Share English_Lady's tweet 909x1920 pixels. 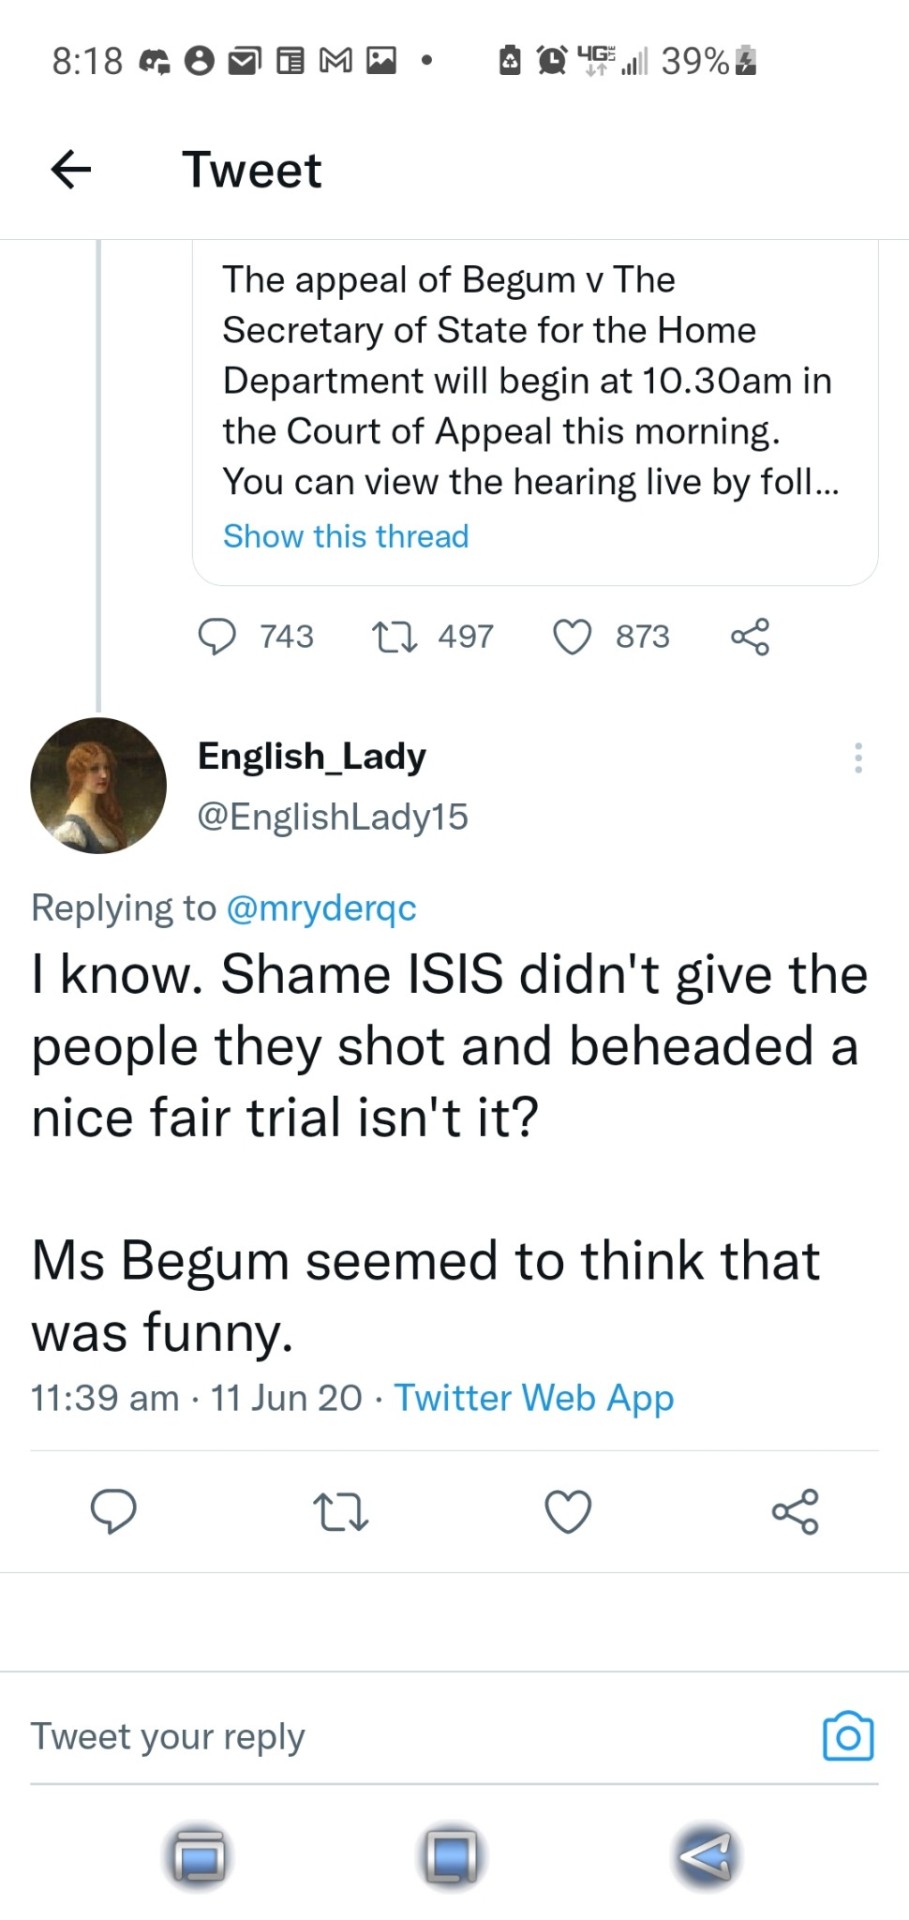[795, 1511]
